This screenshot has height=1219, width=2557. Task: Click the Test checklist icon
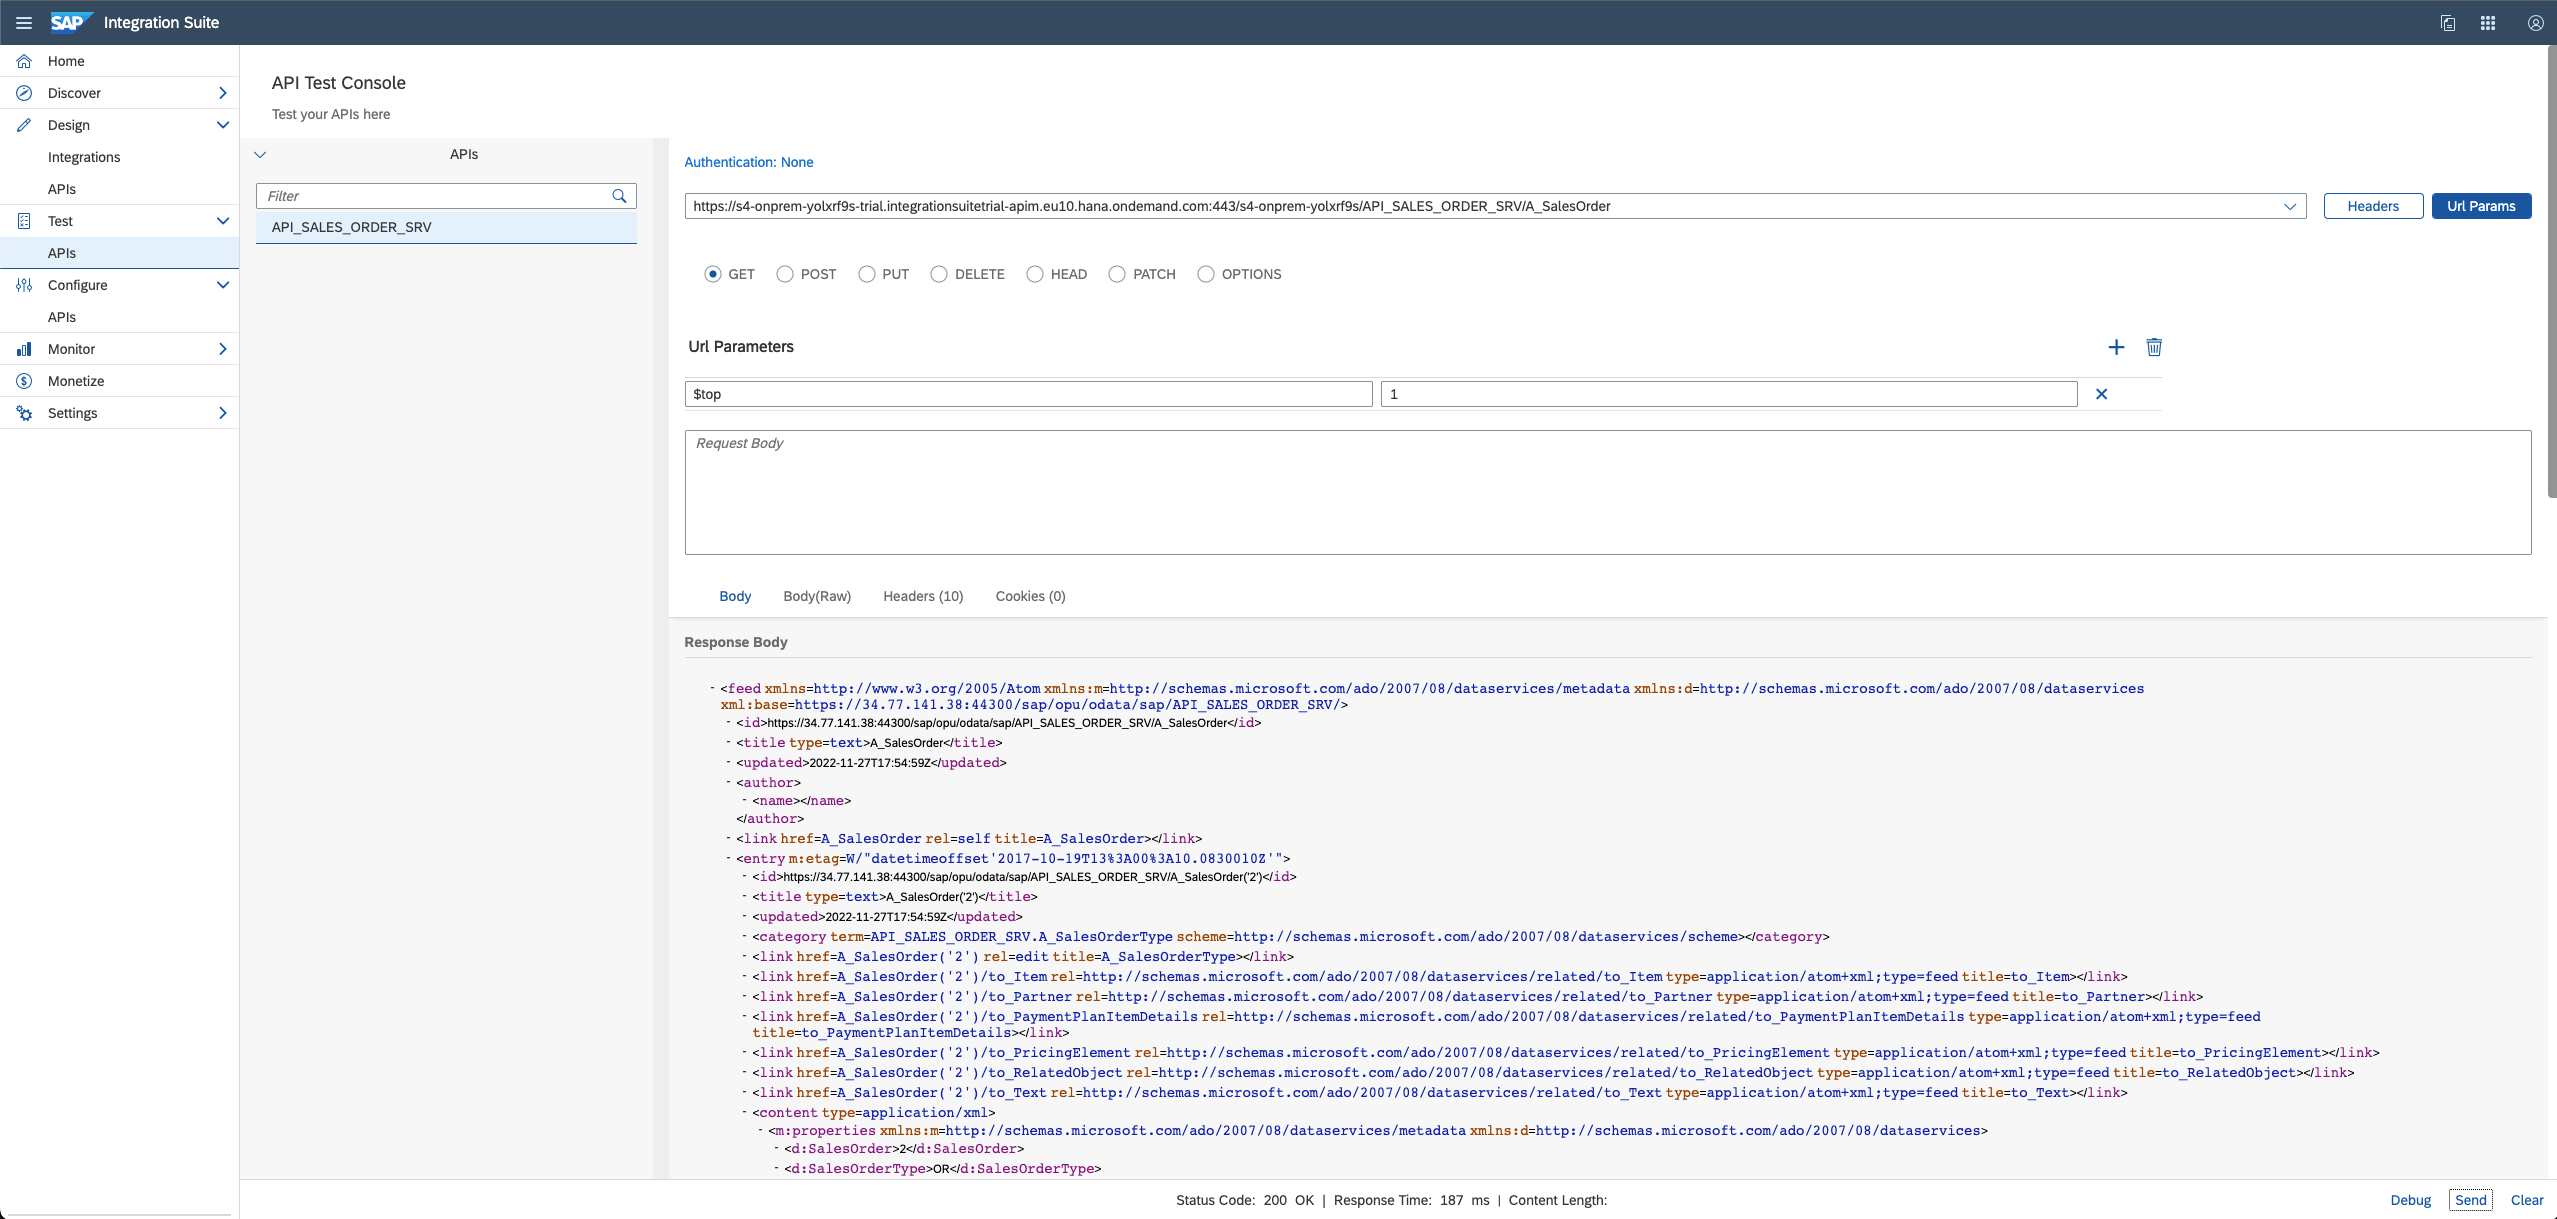pos(24,221)
